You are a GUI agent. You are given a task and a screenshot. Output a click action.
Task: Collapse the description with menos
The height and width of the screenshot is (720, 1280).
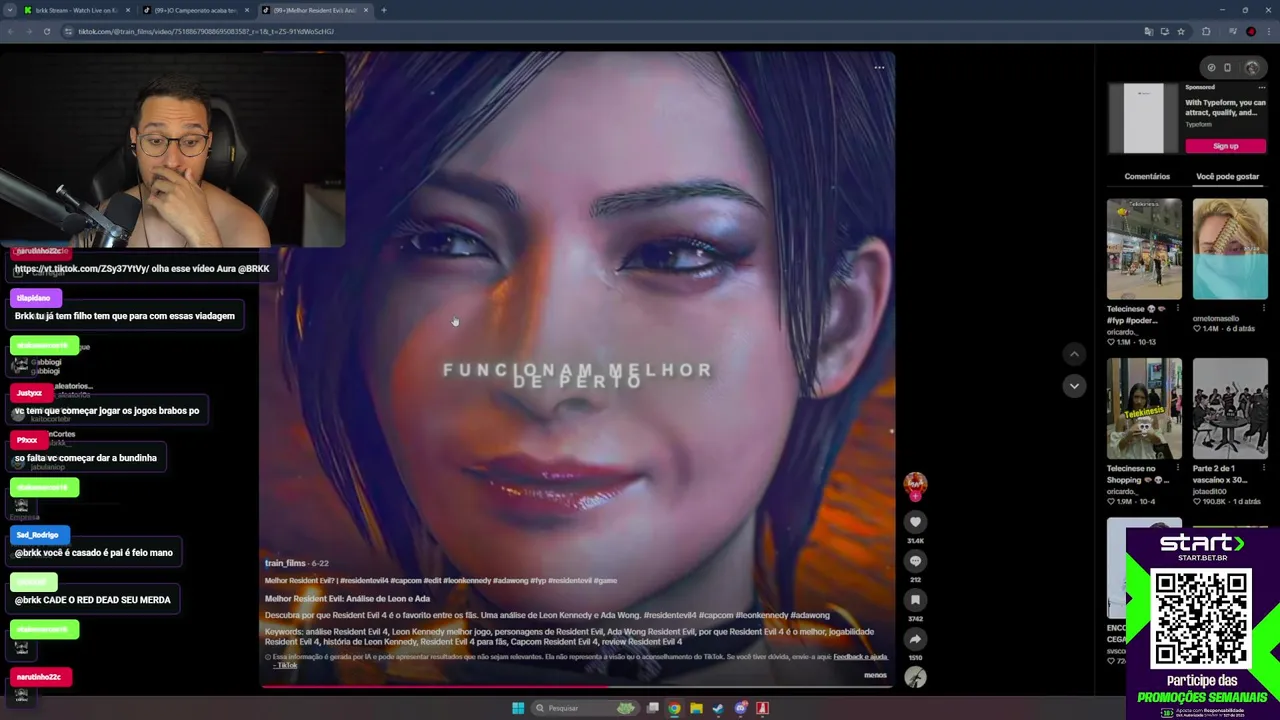click(875, 675)
